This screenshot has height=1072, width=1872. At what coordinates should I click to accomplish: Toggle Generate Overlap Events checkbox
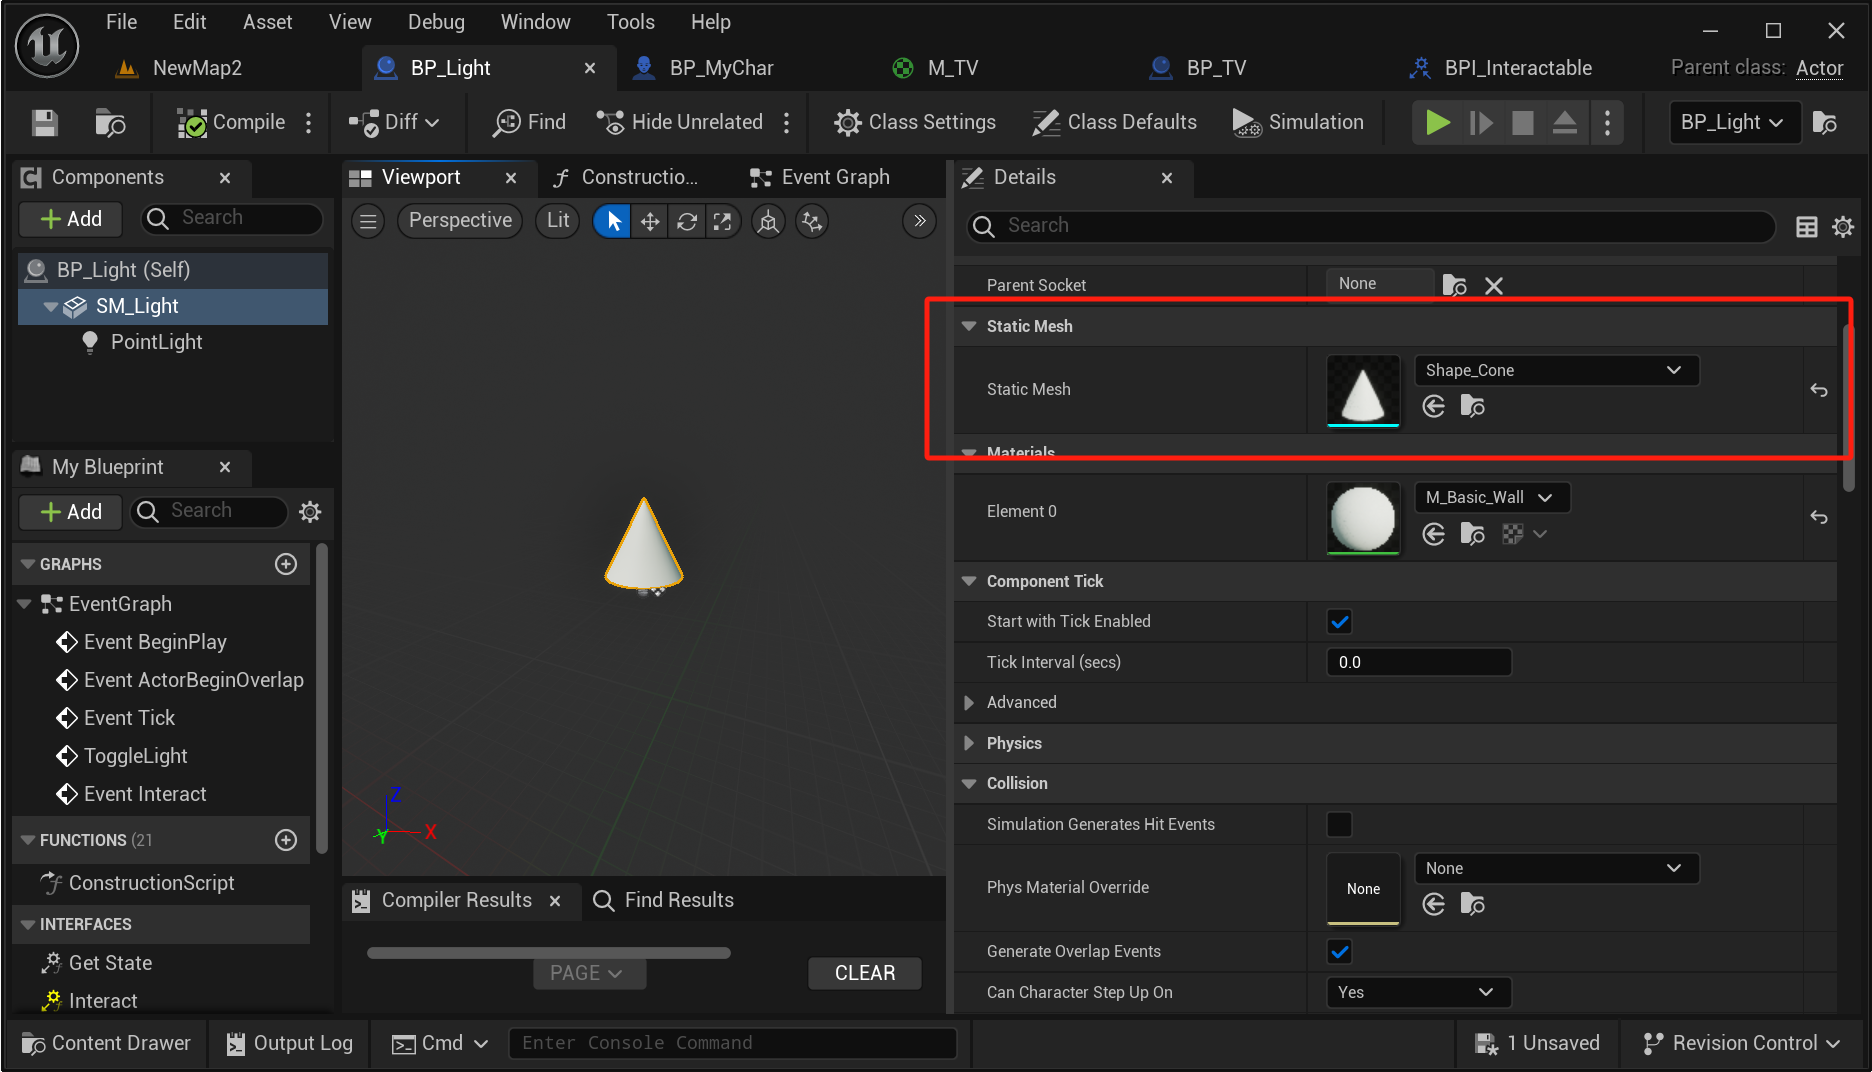pyautogui.click(x=1339, y=951)
